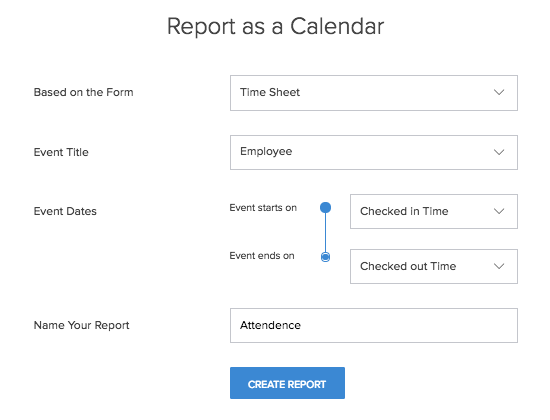Open the Employee event title dropdown
The width and height of the screenshot is (550, 420).
[374, 152]
